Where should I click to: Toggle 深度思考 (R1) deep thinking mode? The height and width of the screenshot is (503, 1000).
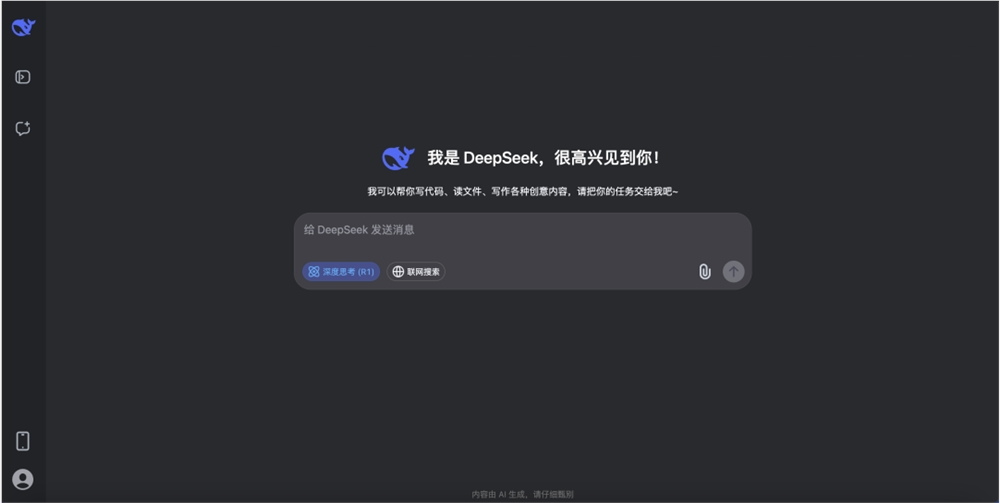341,272
